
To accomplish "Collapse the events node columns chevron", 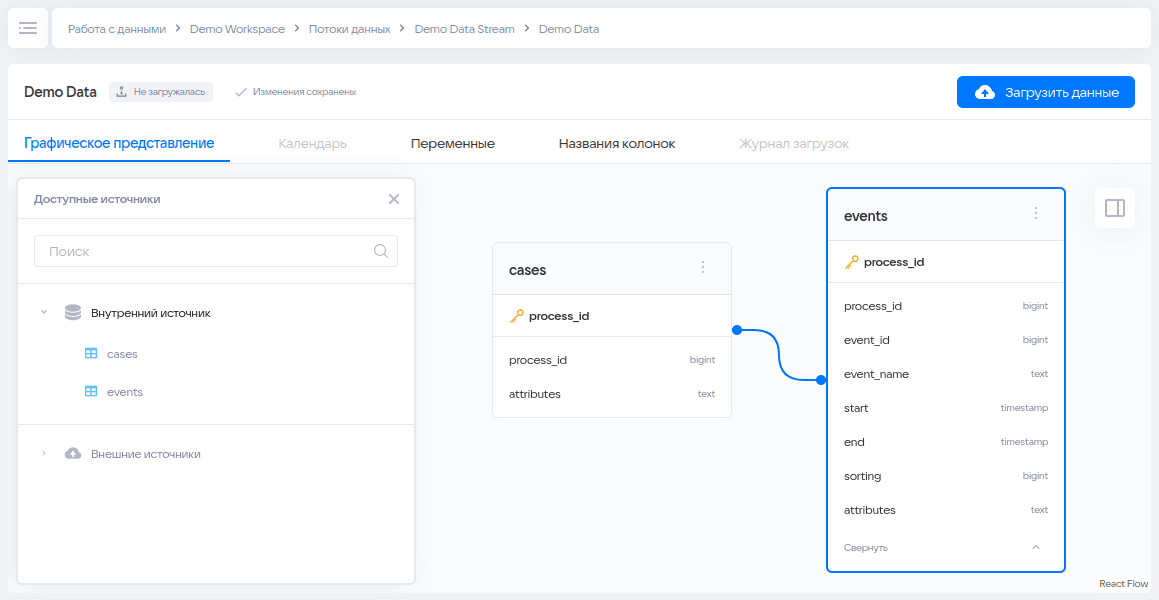I will point(1036,548).
